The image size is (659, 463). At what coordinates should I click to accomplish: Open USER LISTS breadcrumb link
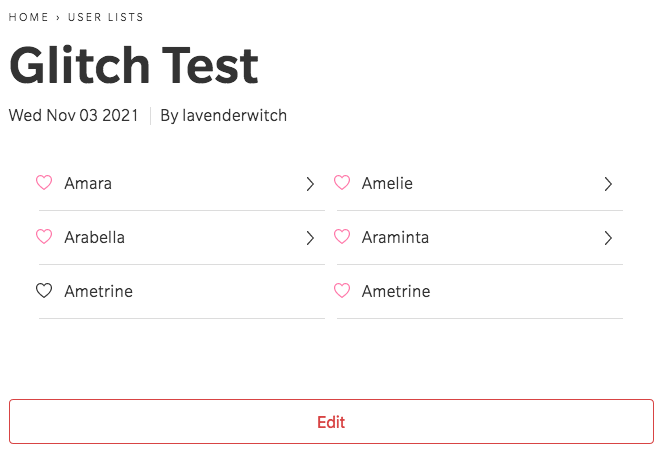click(x=106, y=17)
